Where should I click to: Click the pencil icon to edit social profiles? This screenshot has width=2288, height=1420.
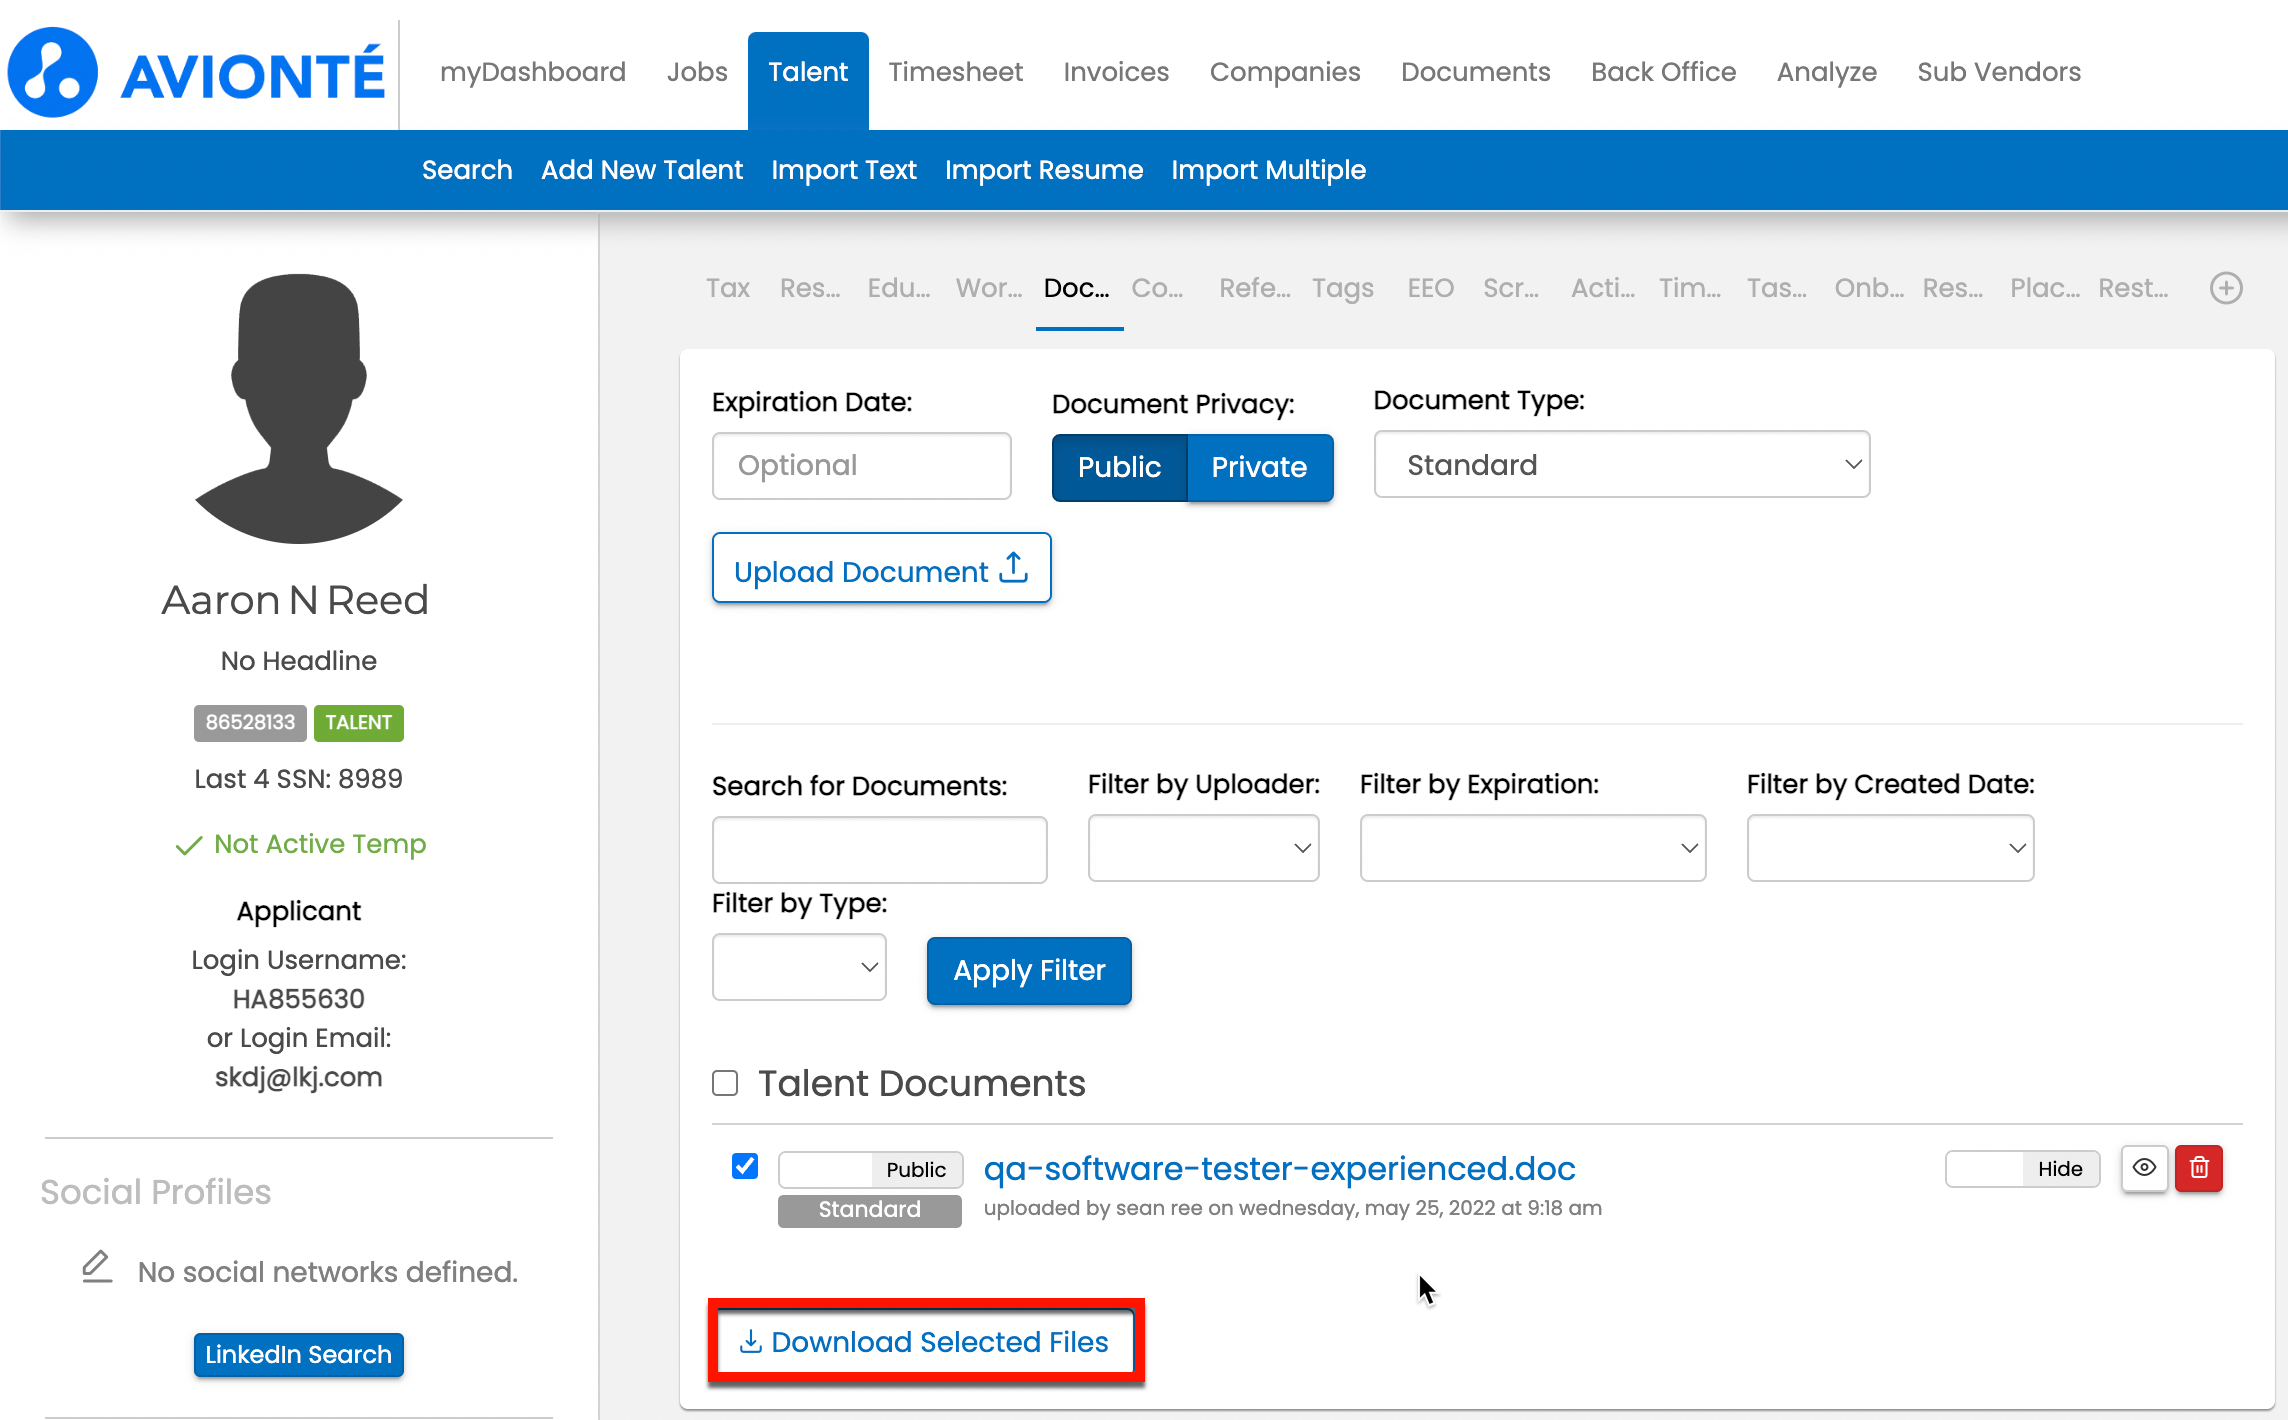[96, 1267]
